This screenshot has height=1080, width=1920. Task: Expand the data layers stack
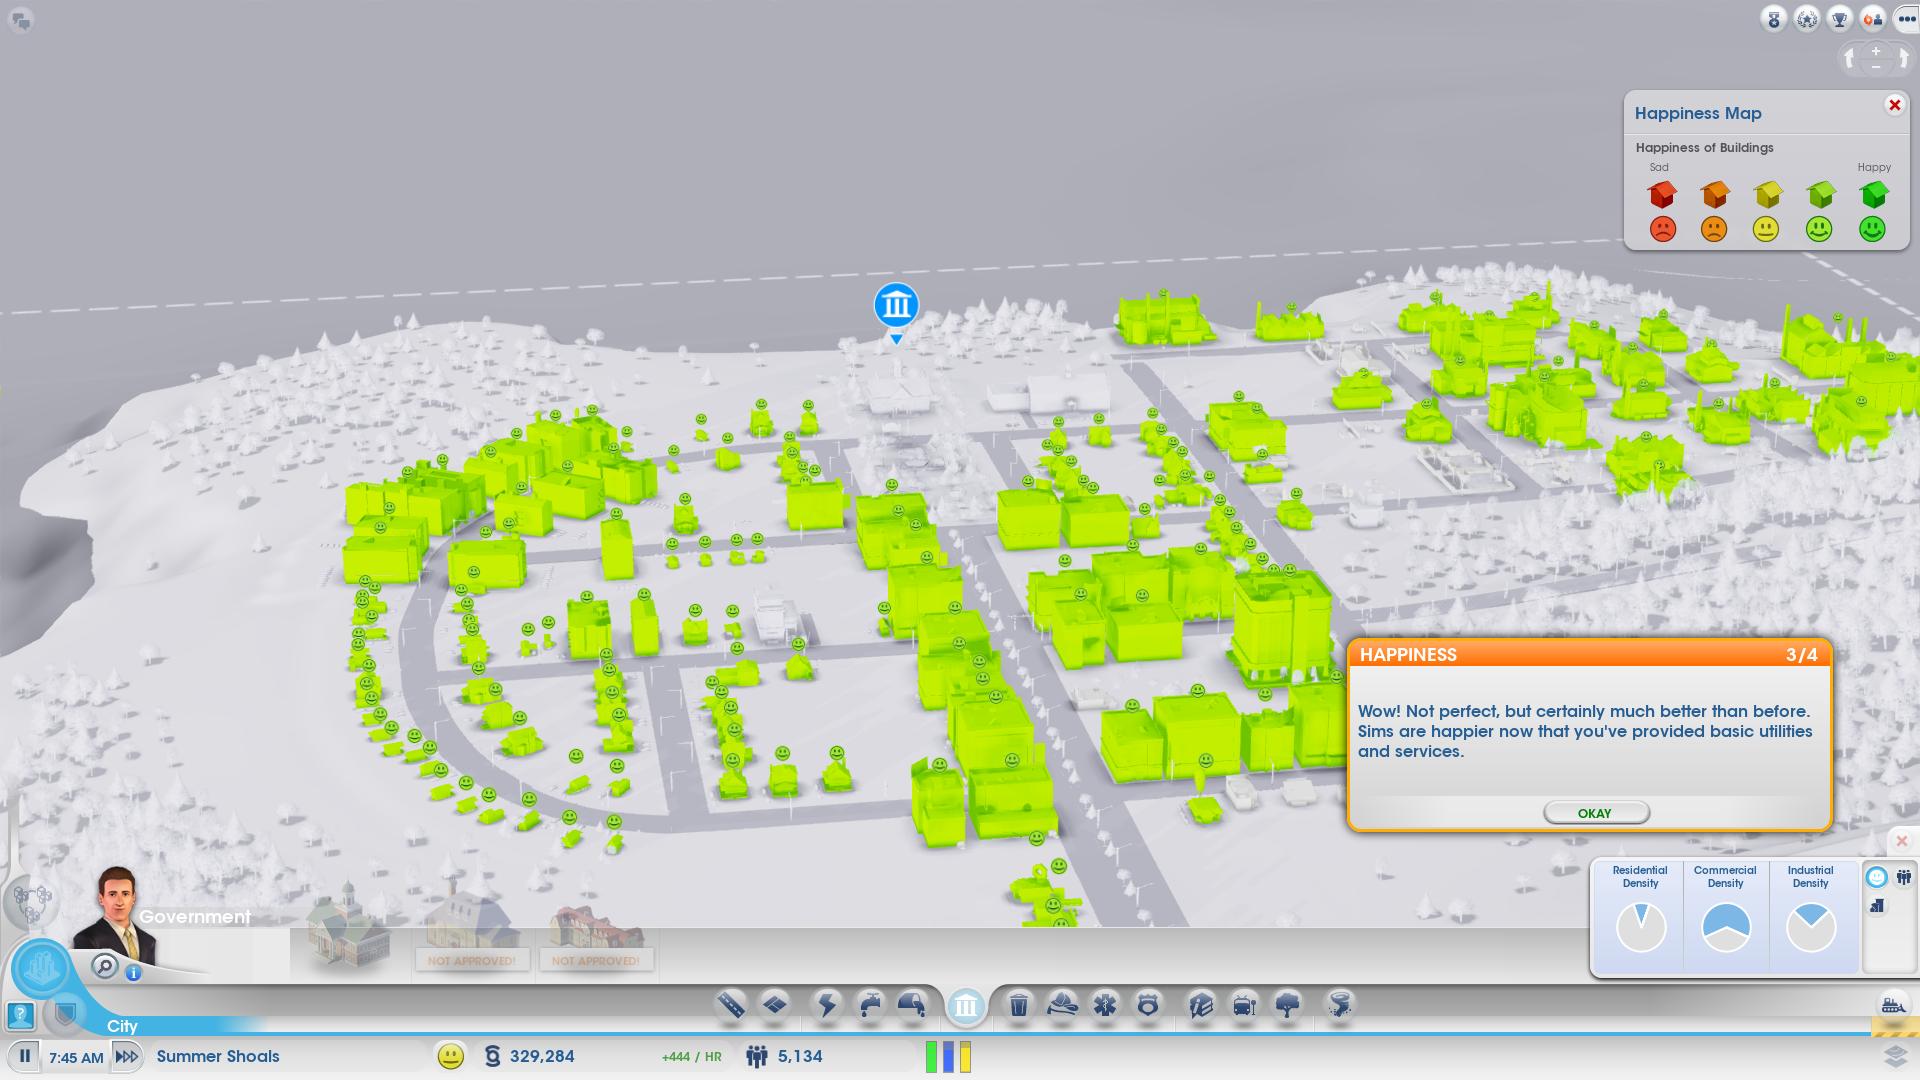1895,1056
